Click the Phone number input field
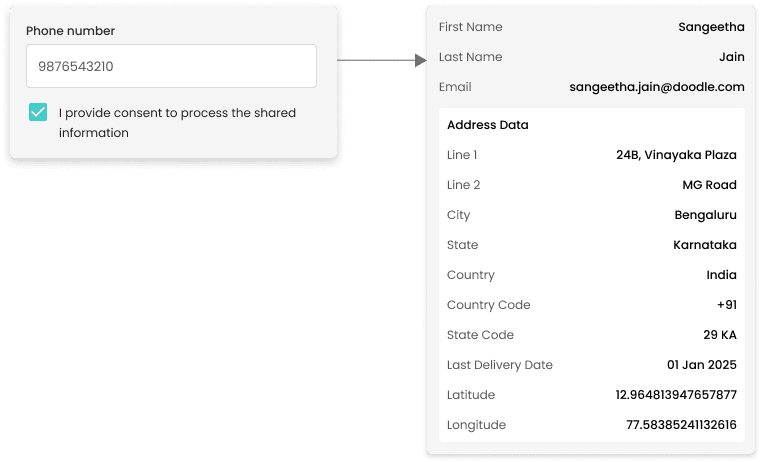 pyautogui.click(x=171, y=66)
